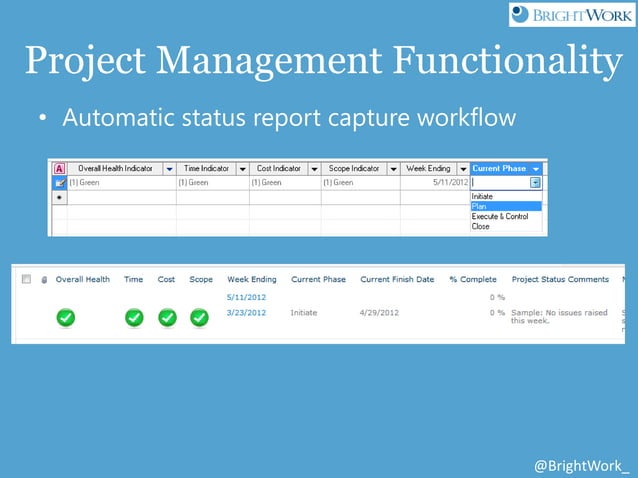The height and width of the screenshot is (478, 638).
Task: Select the Time Indicator (1) Green cell
Action: pyautogui.click(x=213, y=183)
